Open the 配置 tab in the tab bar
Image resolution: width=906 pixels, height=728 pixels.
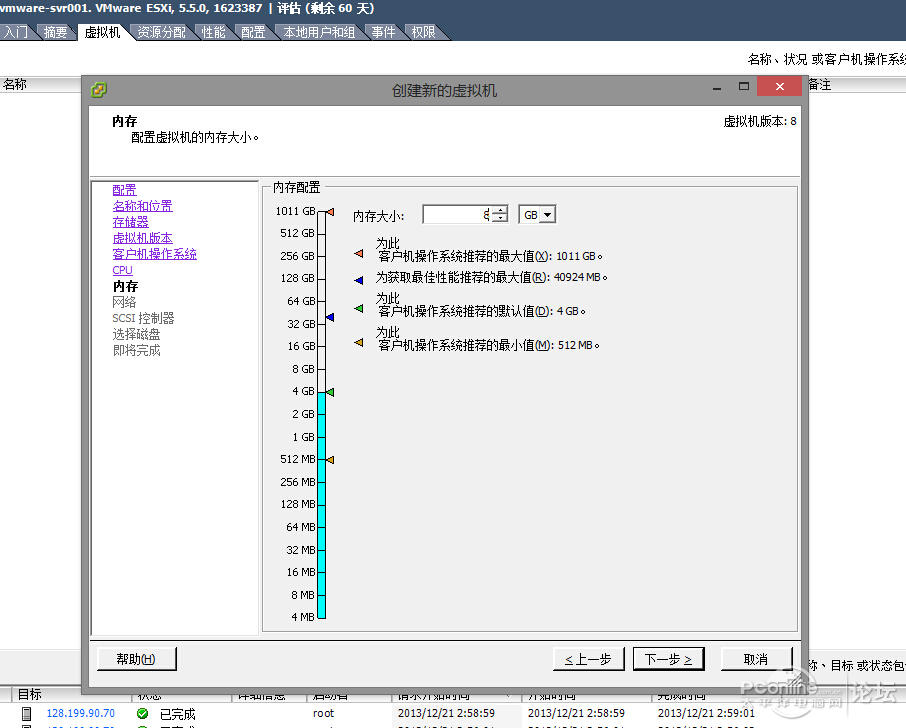(x=253, y=32)
